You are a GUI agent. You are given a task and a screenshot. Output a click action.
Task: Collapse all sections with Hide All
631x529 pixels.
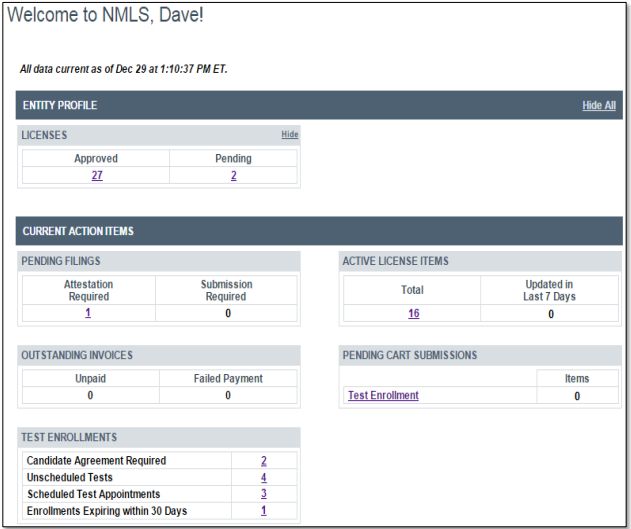(x=598, y=105)
